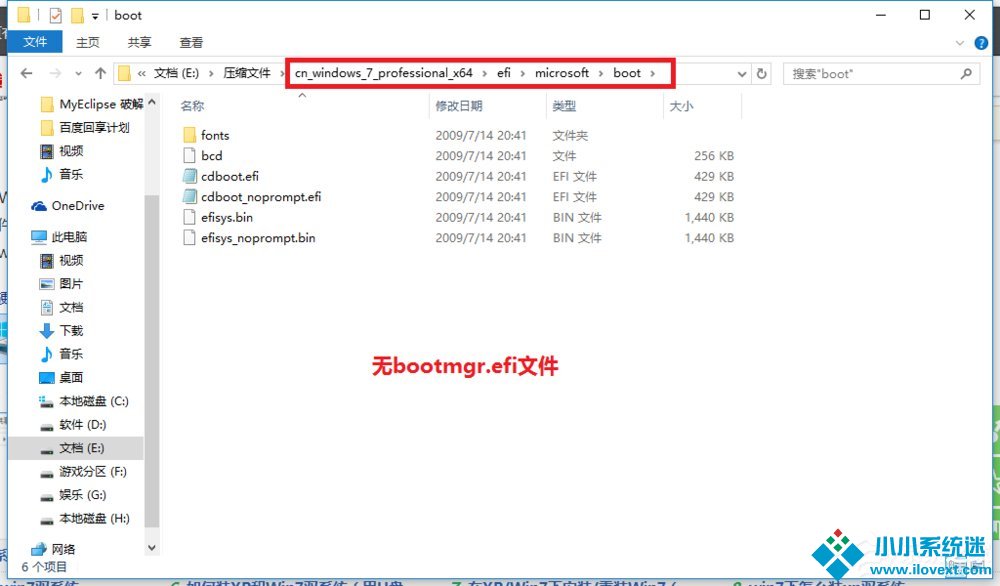
Task: Click the microsoft breadcrumb segment
Action: tap(562, 73)
